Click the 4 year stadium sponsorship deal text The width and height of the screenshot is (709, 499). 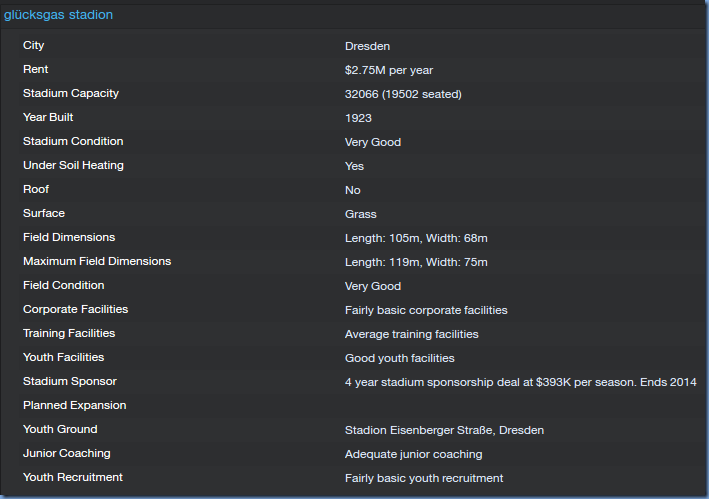(x=520, y=382)
